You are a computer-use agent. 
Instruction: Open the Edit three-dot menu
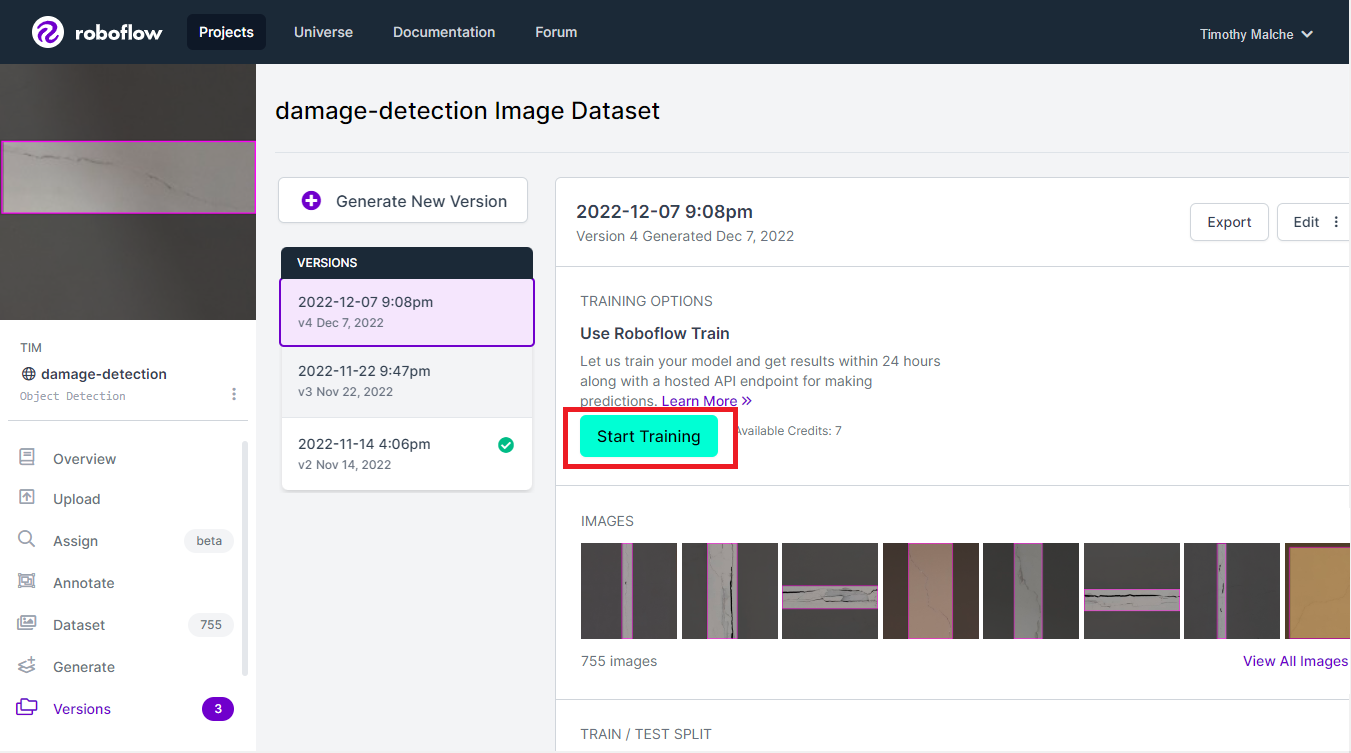[x=1336, y=222]
